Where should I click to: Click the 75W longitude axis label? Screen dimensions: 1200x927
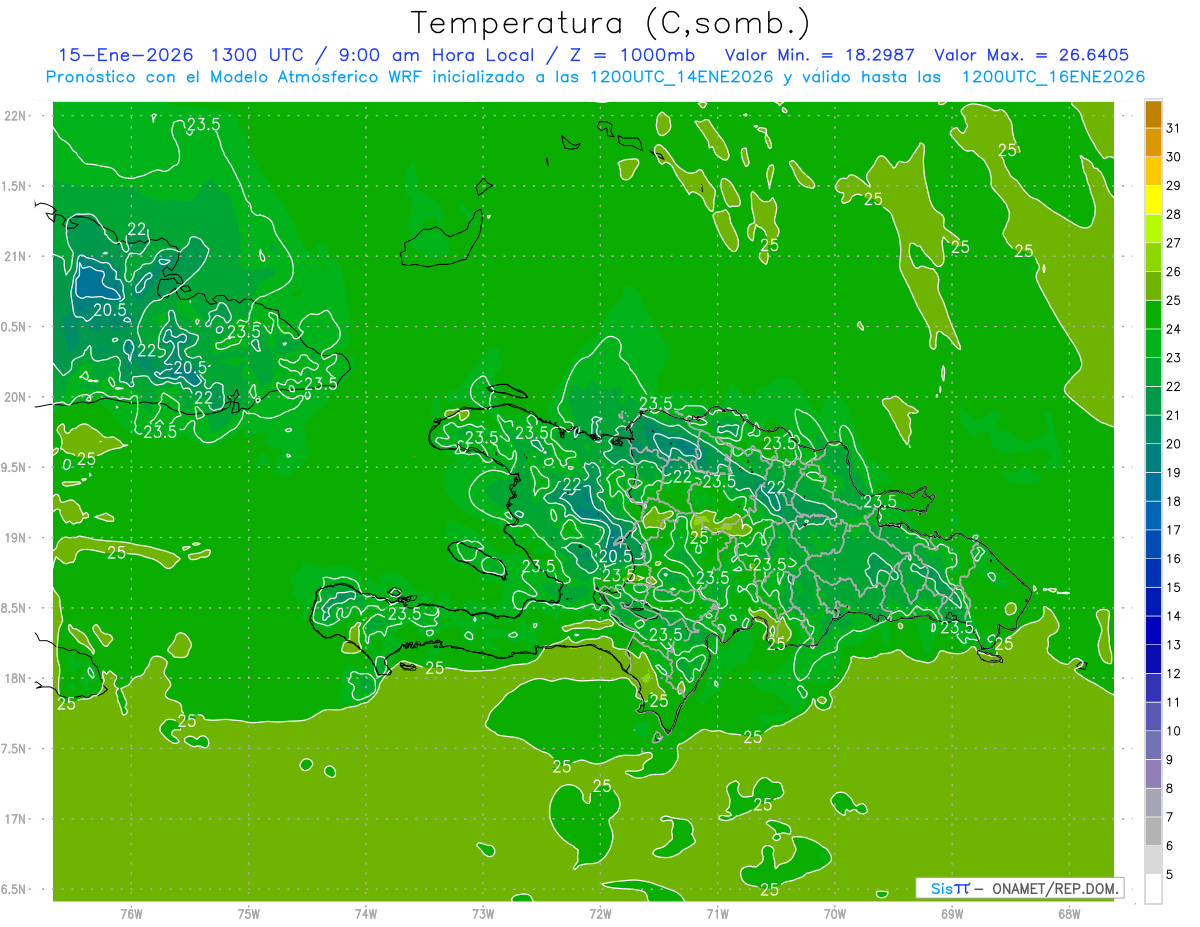click(249, 914)
